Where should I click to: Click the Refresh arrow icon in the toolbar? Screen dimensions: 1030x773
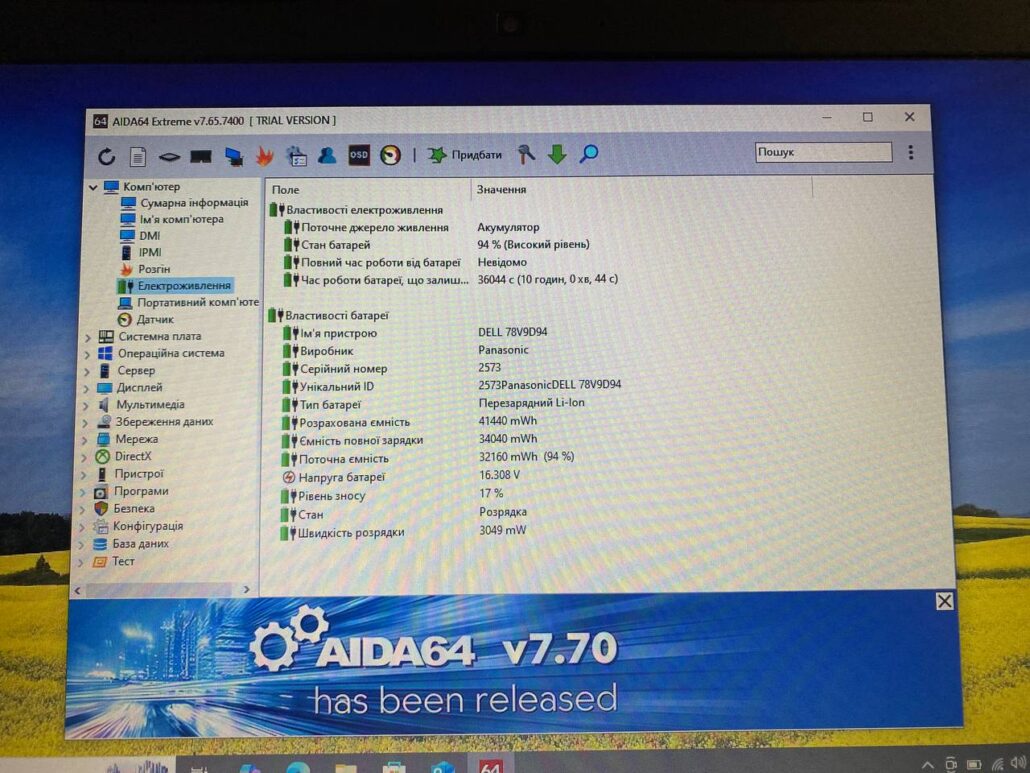[106, 156]
